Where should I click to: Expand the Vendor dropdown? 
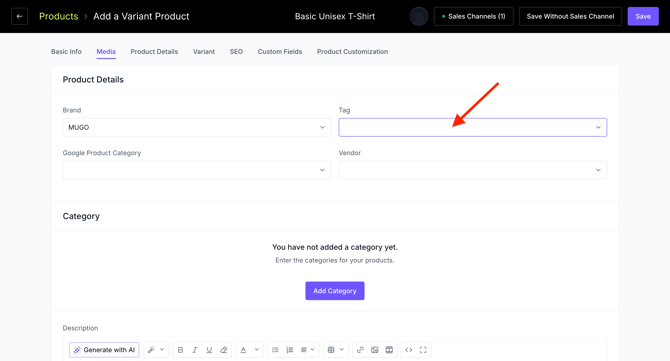tap(473, 170)
